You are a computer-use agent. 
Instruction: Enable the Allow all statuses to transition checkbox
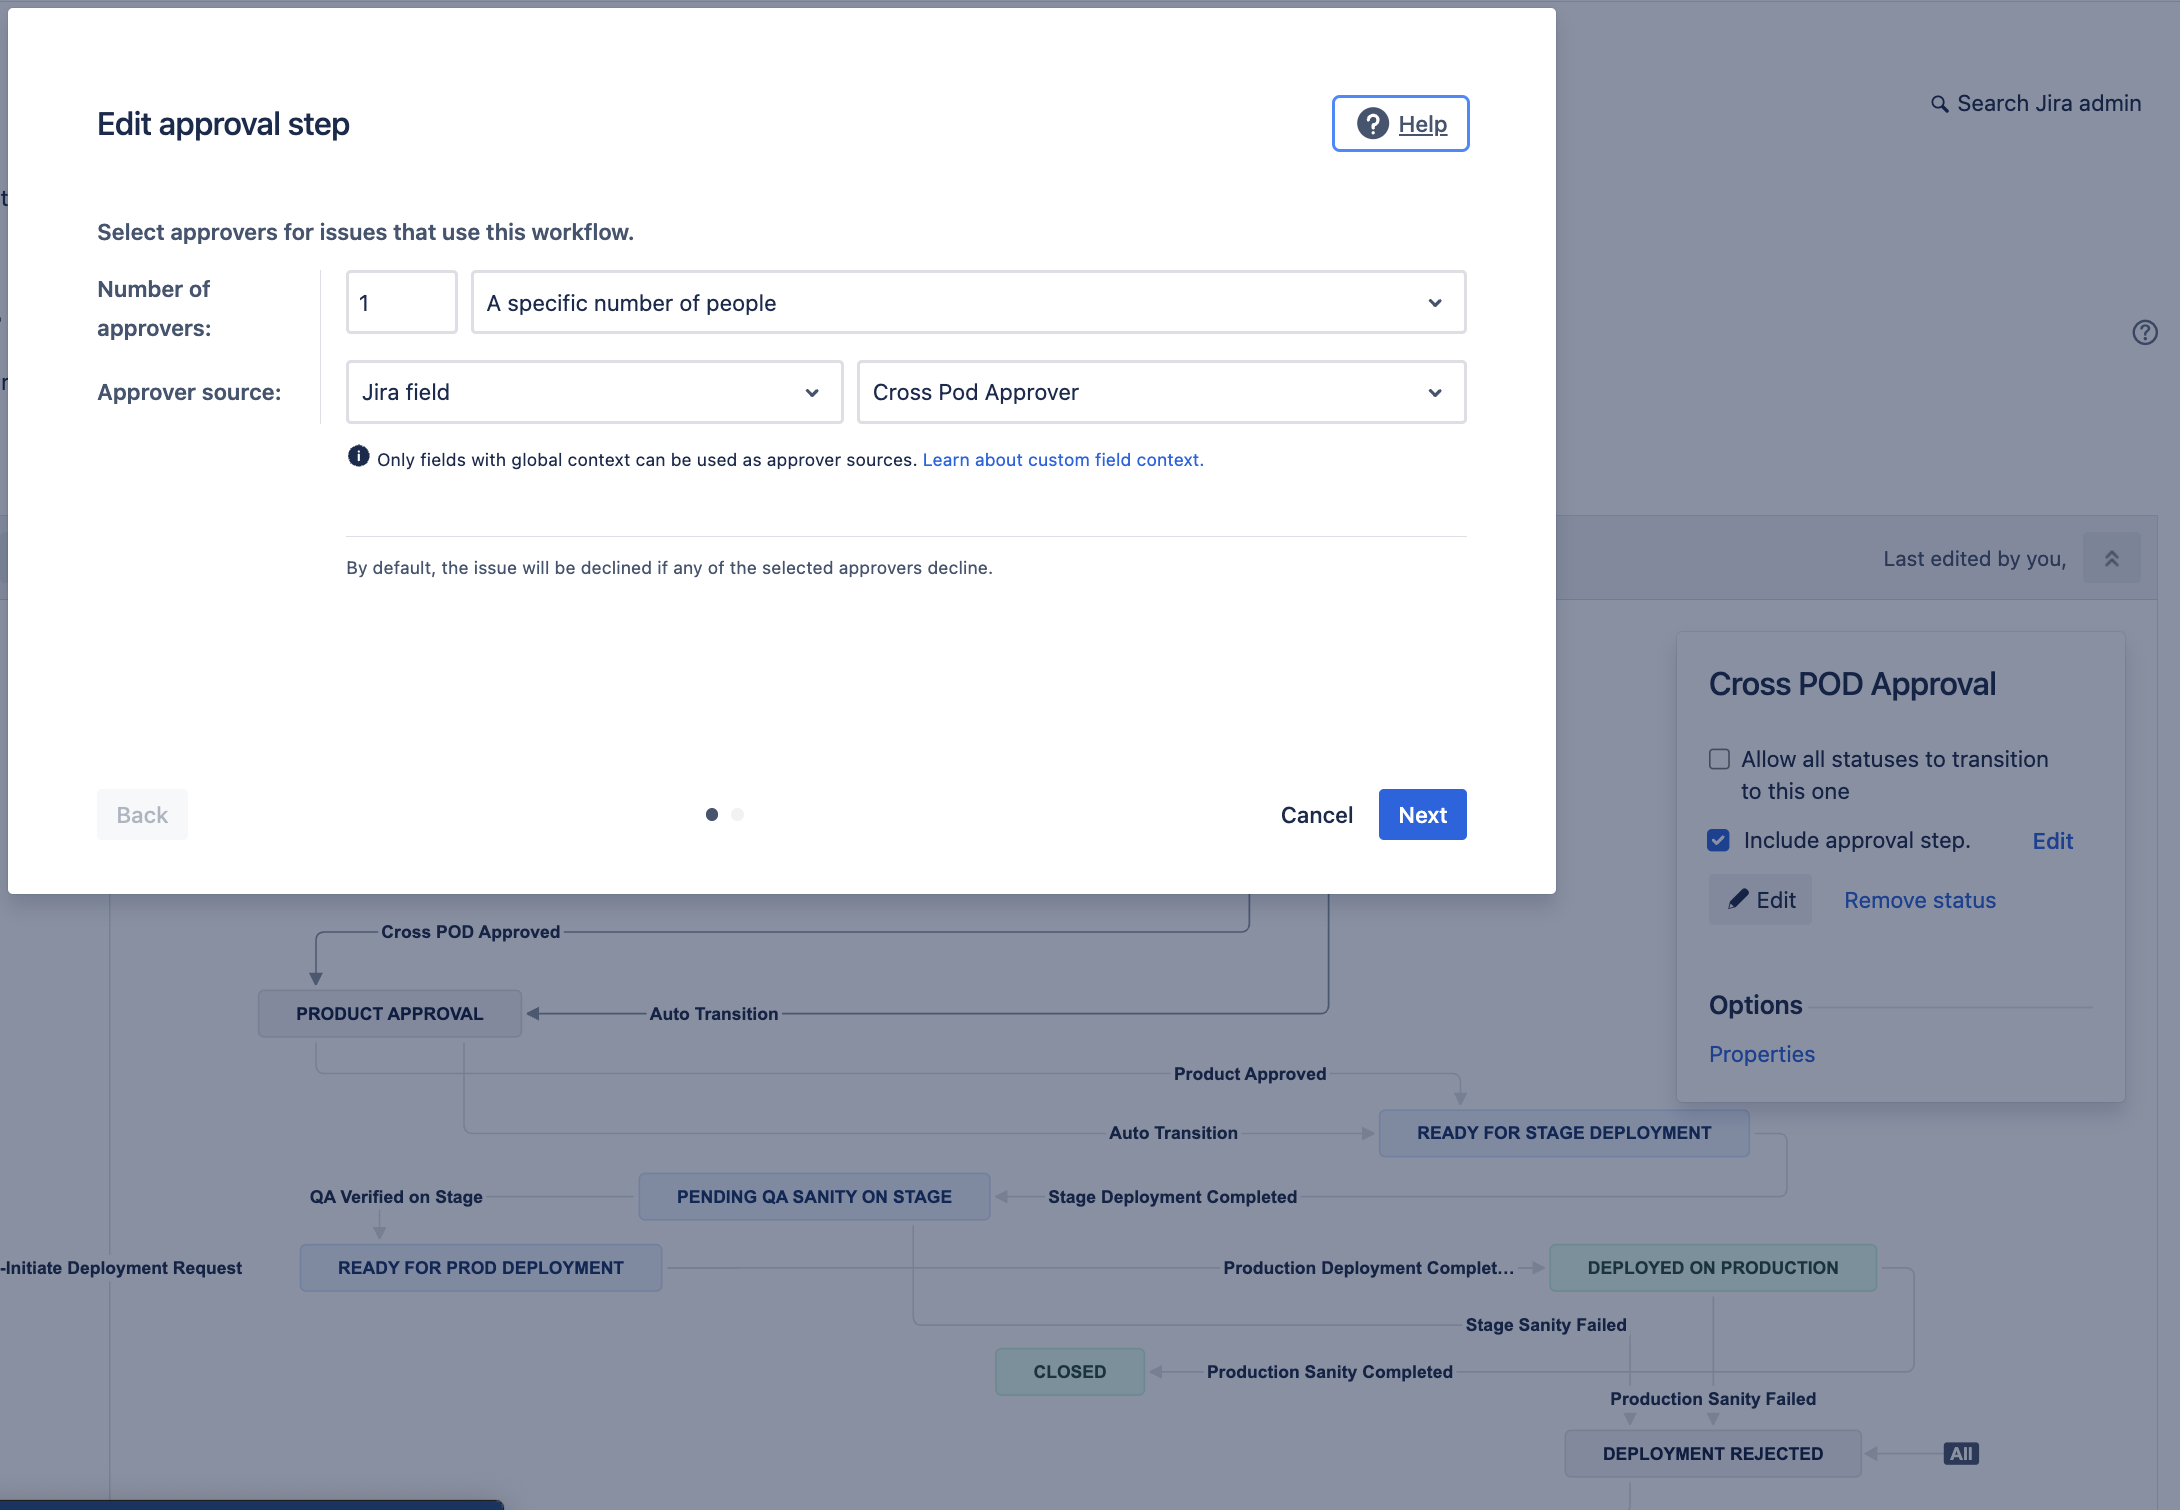click(1719, 759)
